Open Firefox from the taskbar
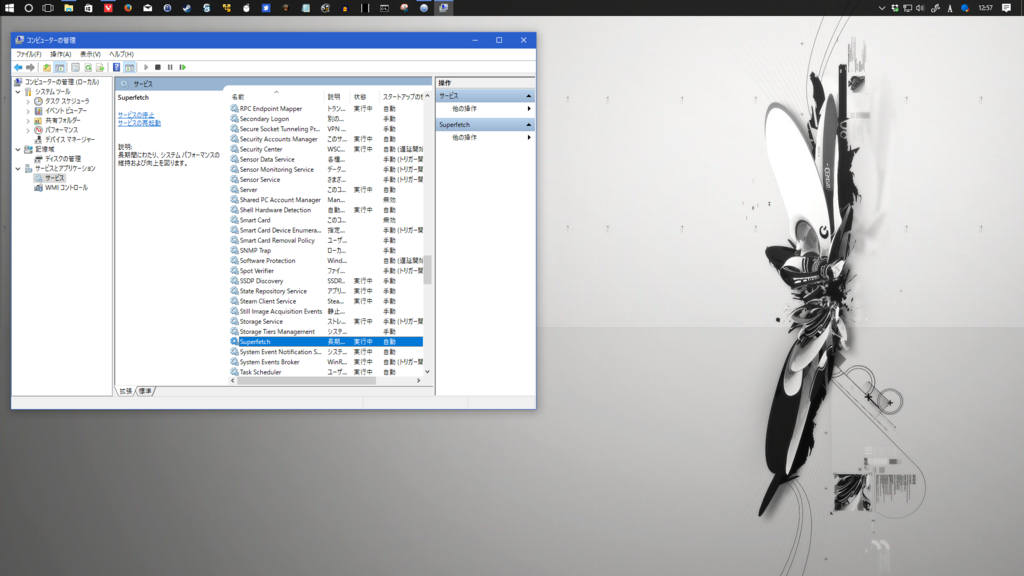The width and height of the screenshot is (1024, 576). (x=128, y=8)
